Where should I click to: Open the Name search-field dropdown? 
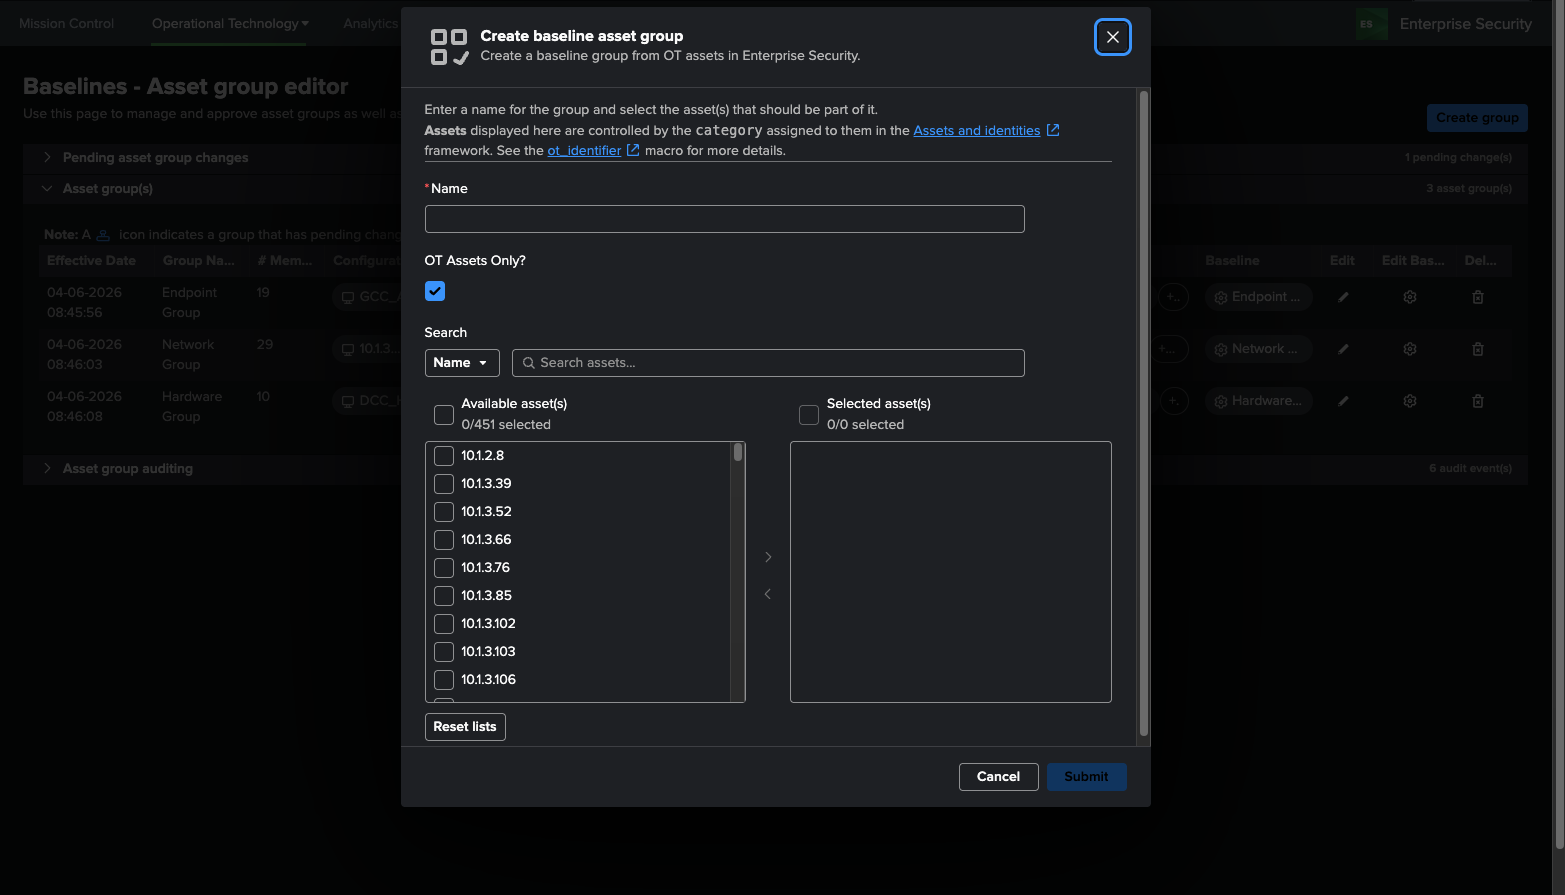[x=462, y=363]
